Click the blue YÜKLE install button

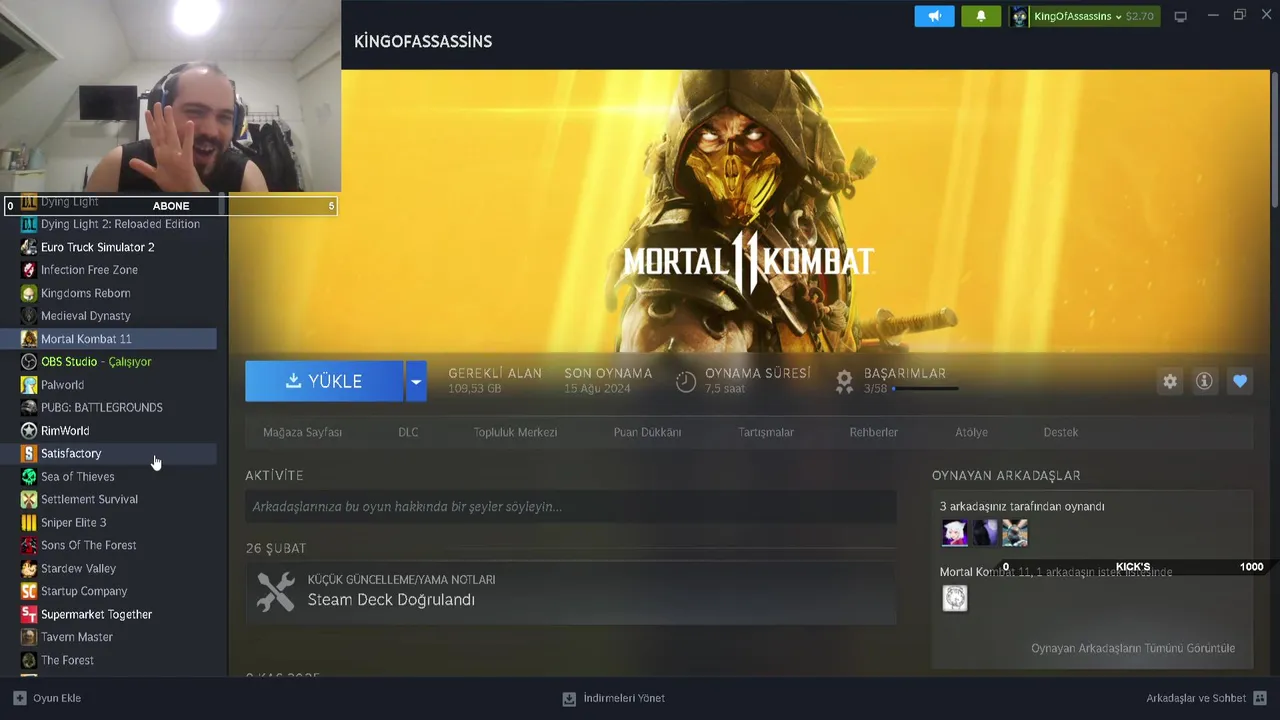324,381
